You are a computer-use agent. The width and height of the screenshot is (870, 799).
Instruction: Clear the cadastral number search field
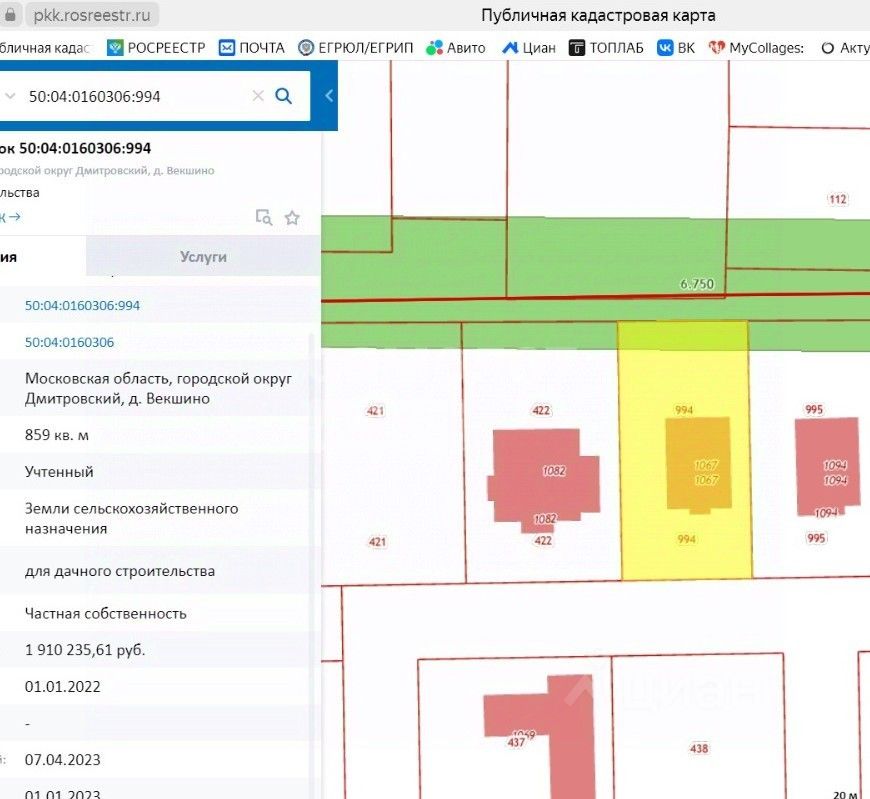[258, 96]
